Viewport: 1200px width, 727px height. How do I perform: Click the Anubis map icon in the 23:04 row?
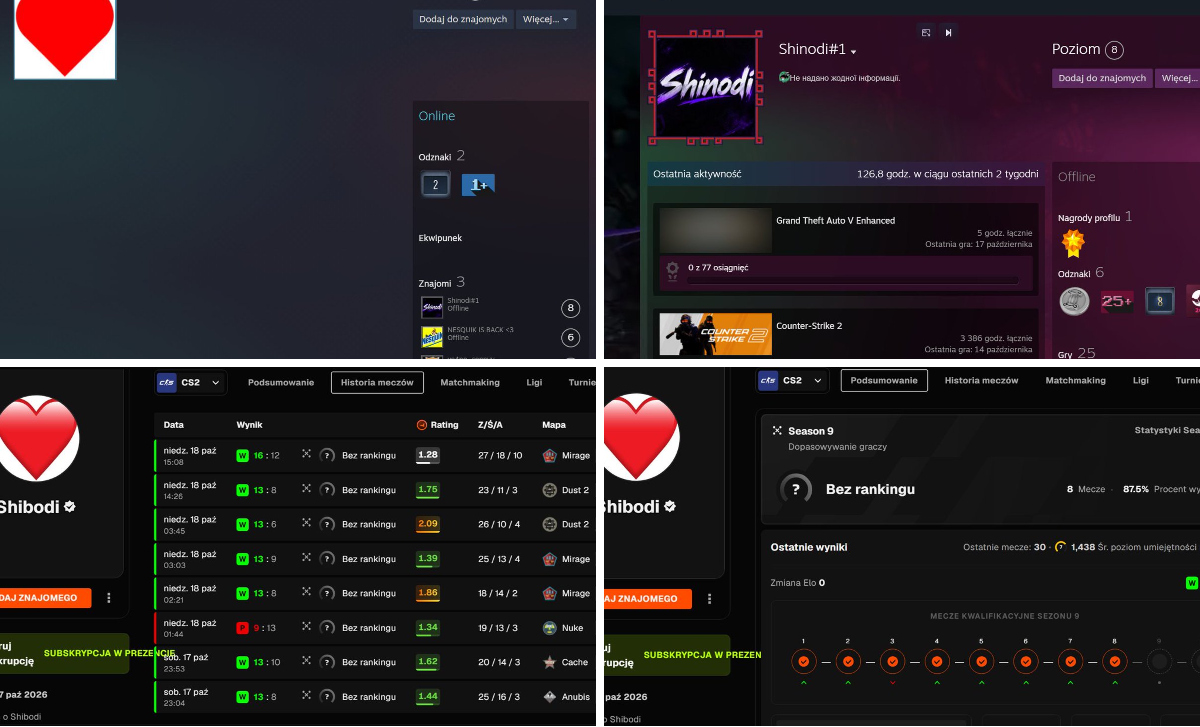[x=550, y=697]
